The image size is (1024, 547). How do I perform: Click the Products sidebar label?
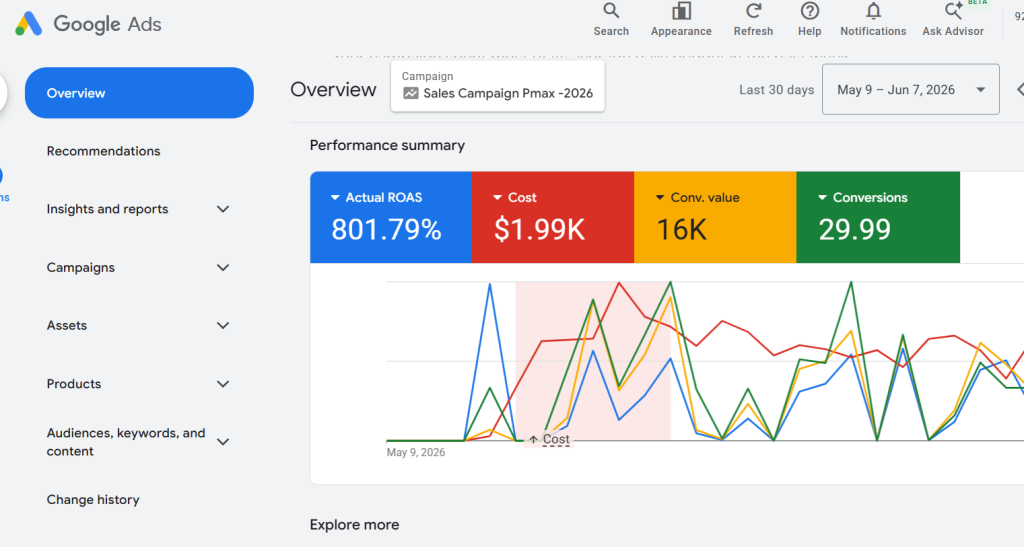[74, 384]
